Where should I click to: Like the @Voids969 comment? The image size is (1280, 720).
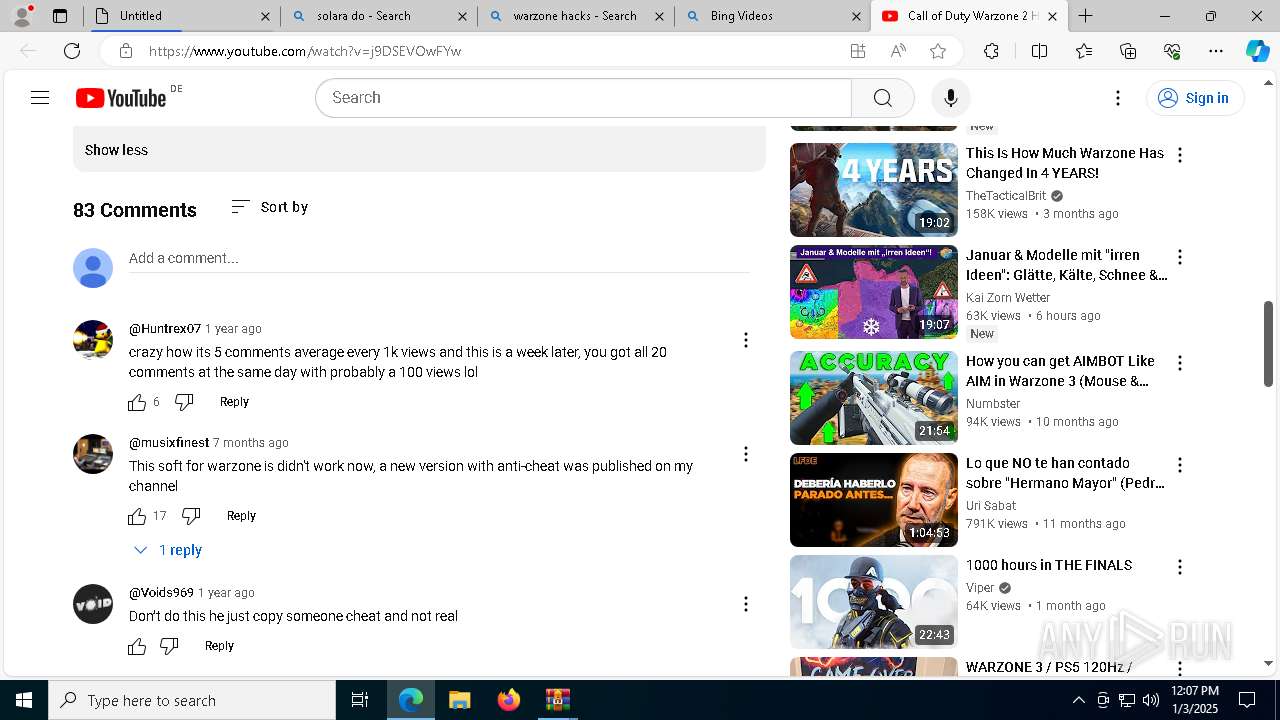click(x=137, y=646)
